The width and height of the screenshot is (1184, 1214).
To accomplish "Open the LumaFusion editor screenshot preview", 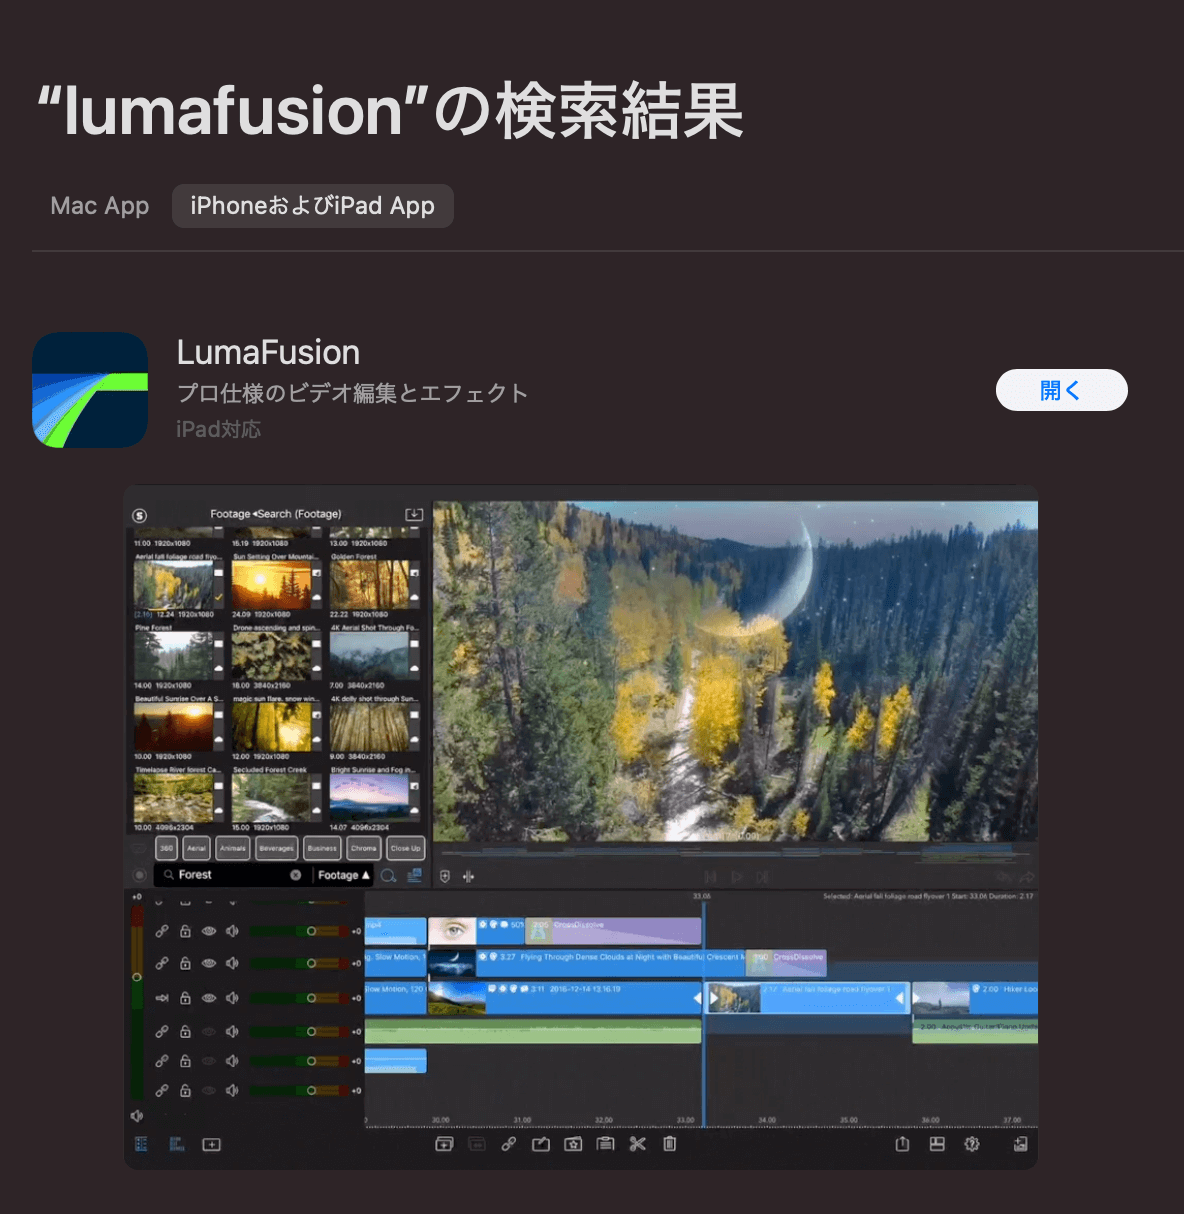I will pos(581,827).
